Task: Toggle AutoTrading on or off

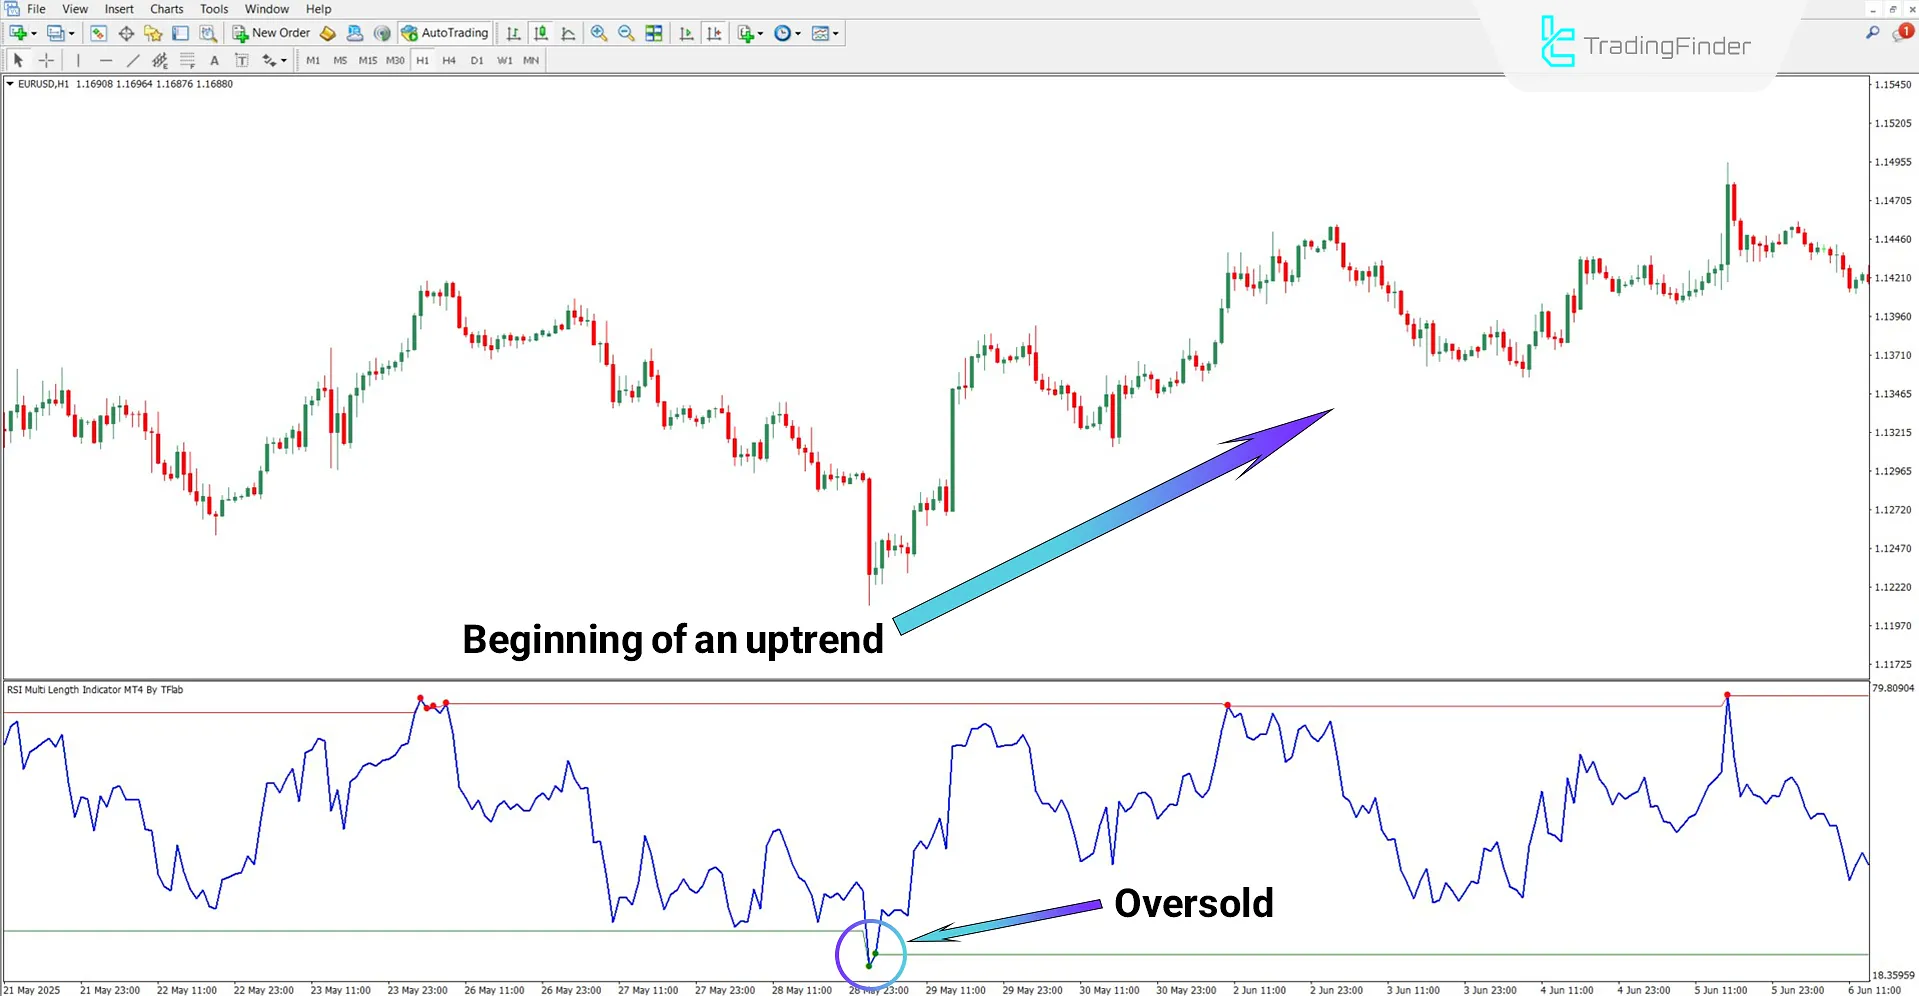Action: click(x=444, y=32)
